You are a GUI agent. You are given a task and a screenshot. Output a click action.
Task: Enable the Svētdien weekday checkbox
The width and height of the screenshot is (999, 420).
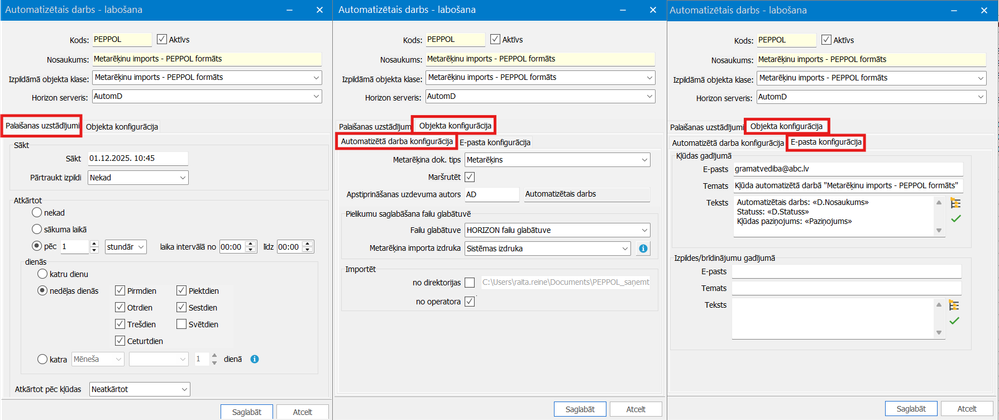[182, 324]
